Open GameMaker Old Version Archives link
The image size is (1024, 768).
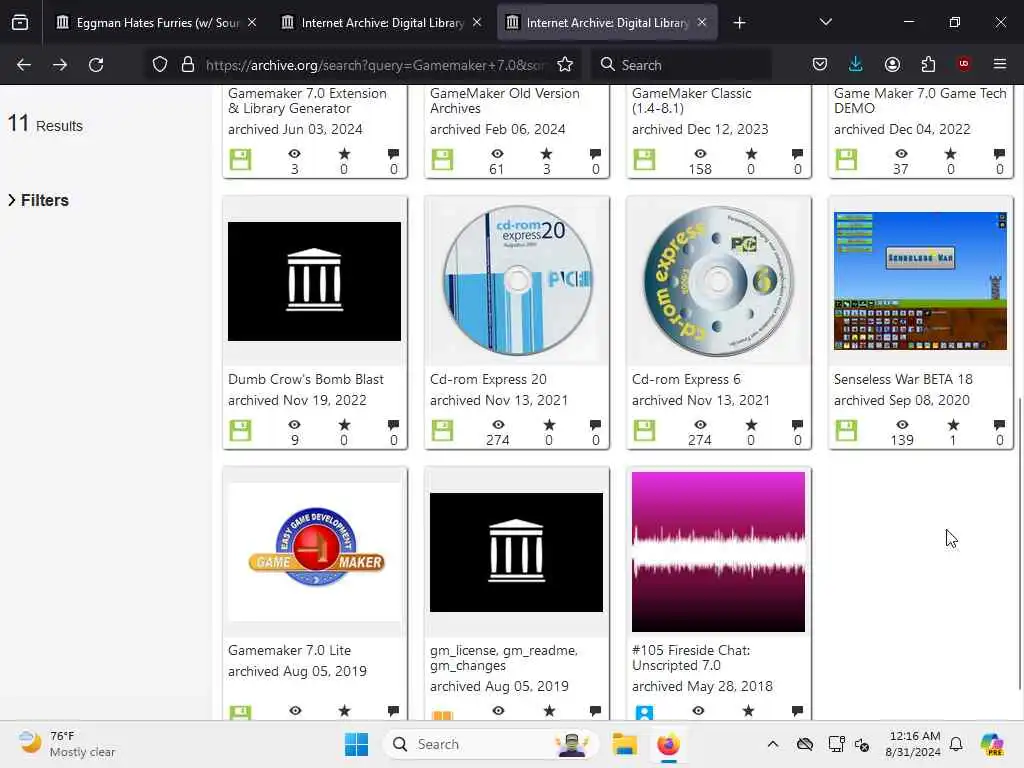coord(504,101)
